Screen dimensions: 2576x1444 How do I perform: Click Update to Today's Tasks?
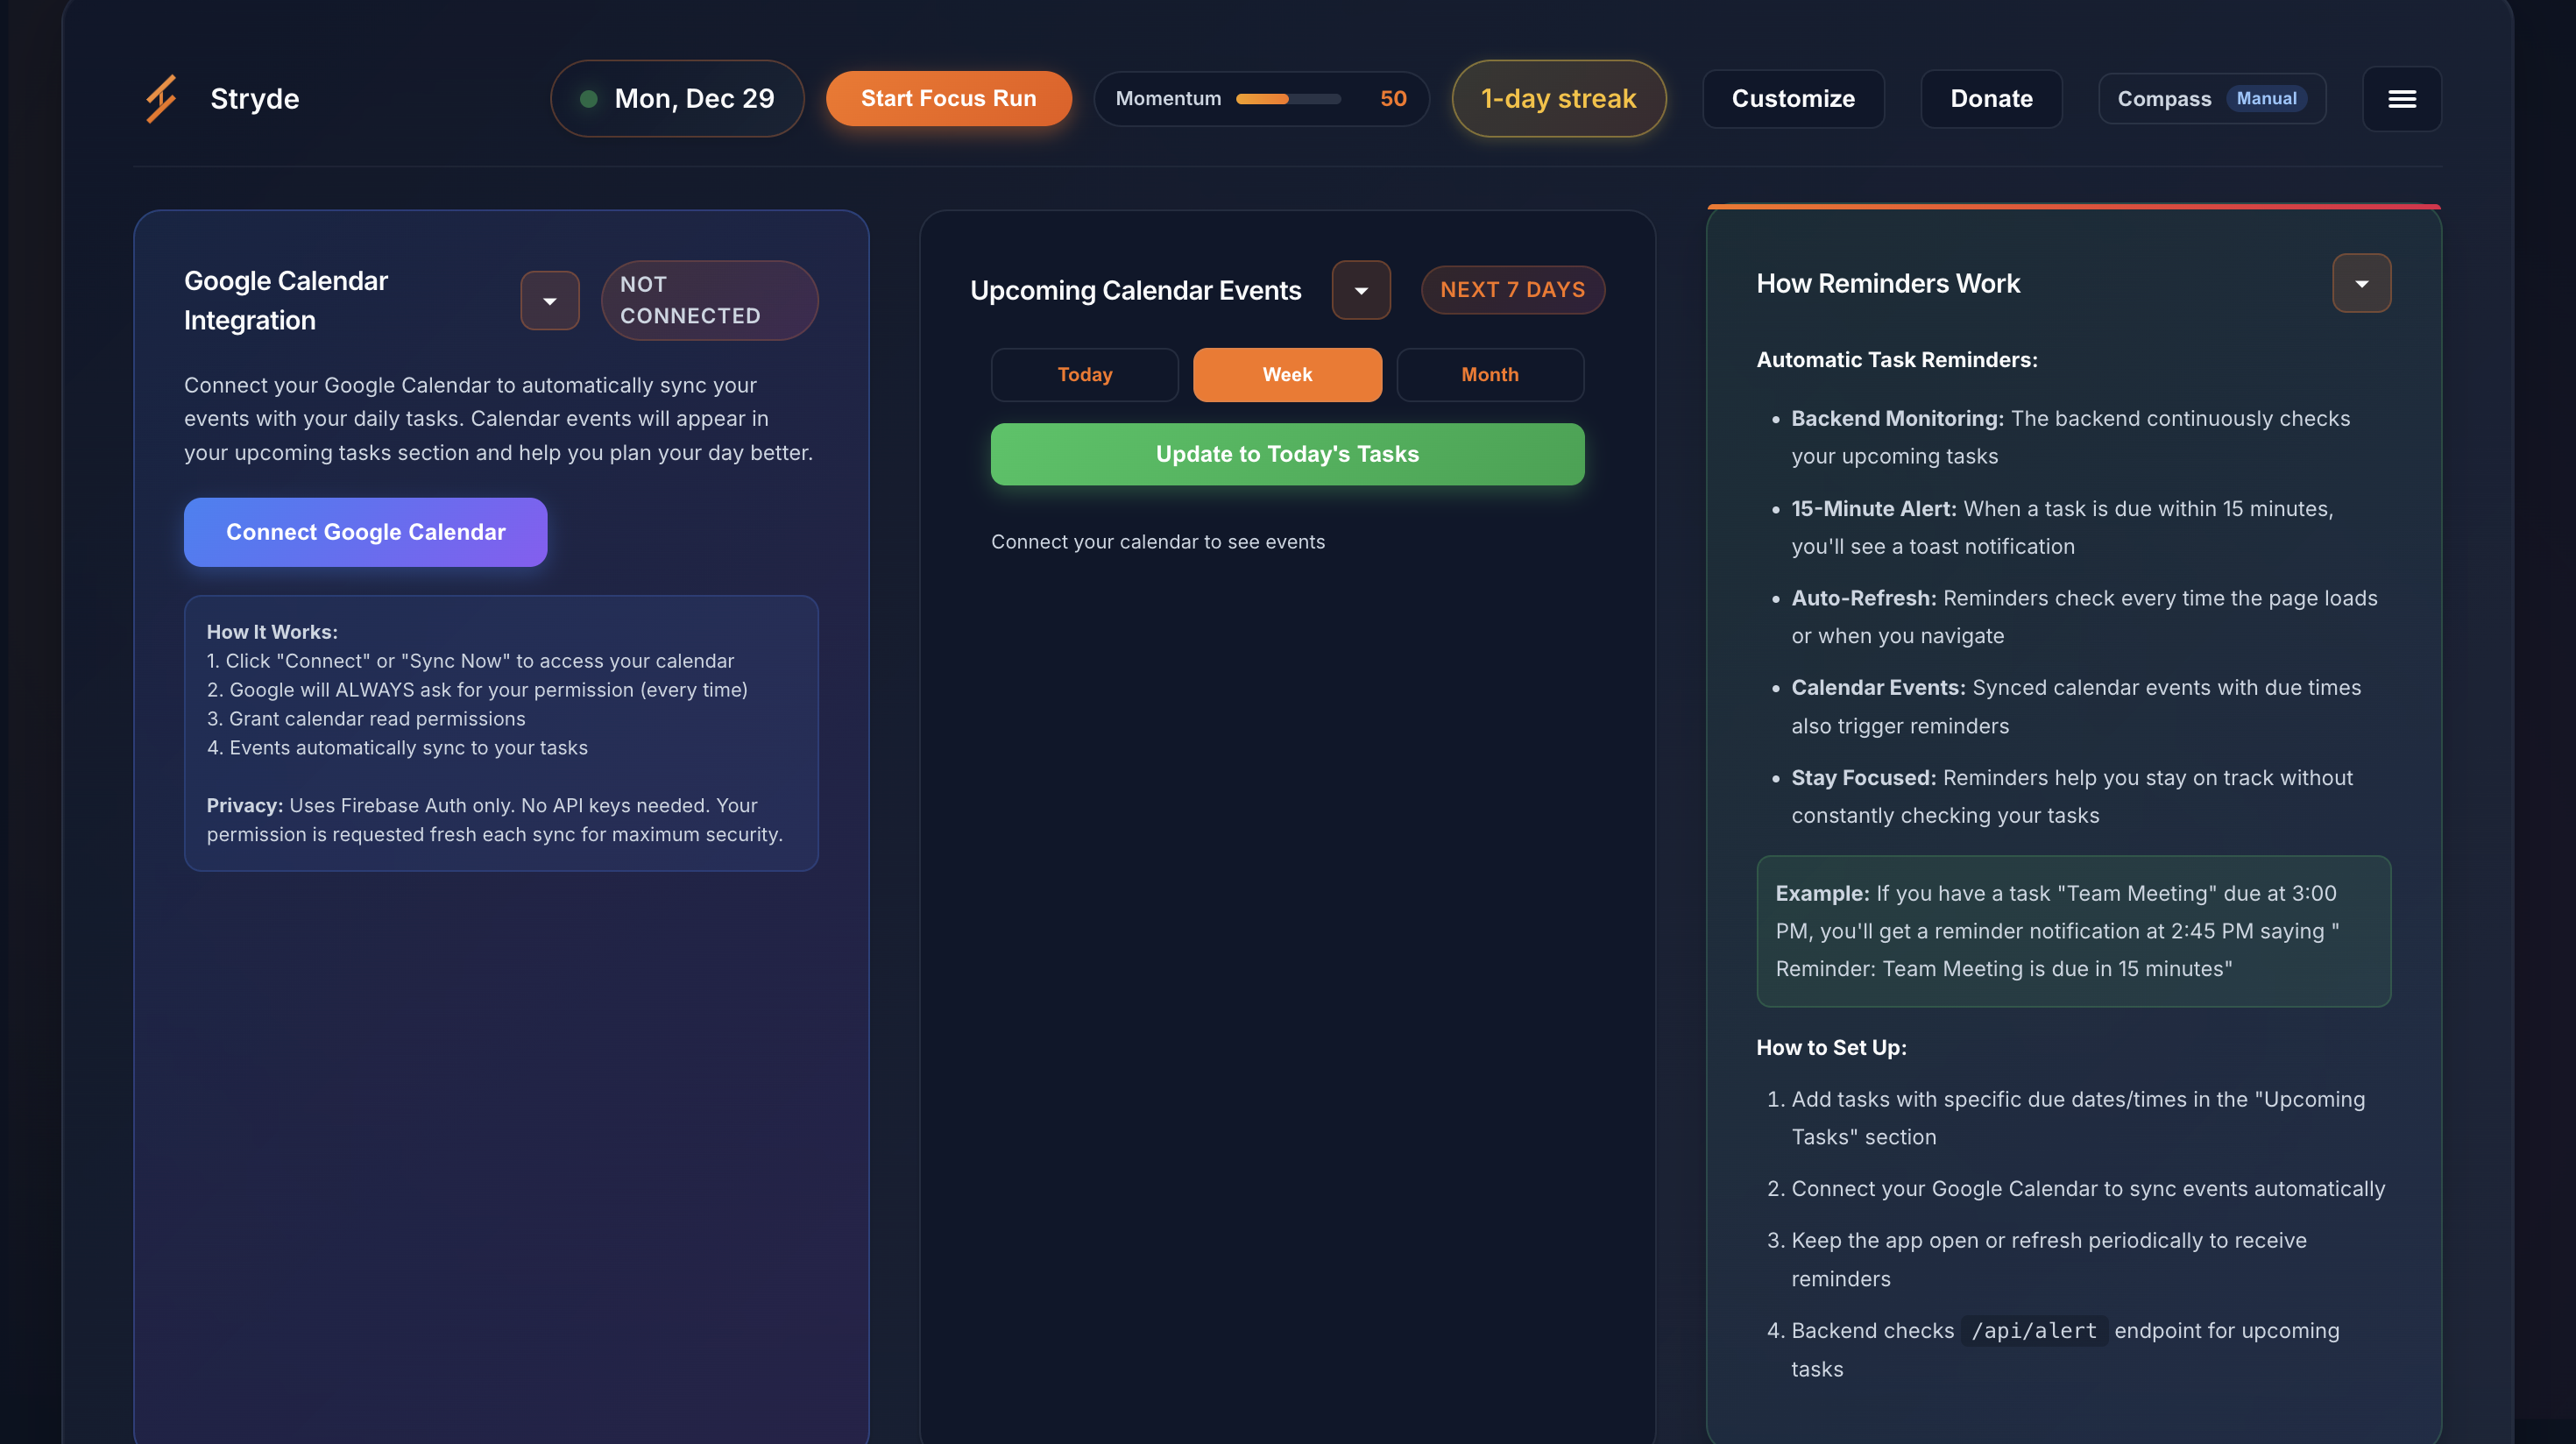pos(1287,454)
